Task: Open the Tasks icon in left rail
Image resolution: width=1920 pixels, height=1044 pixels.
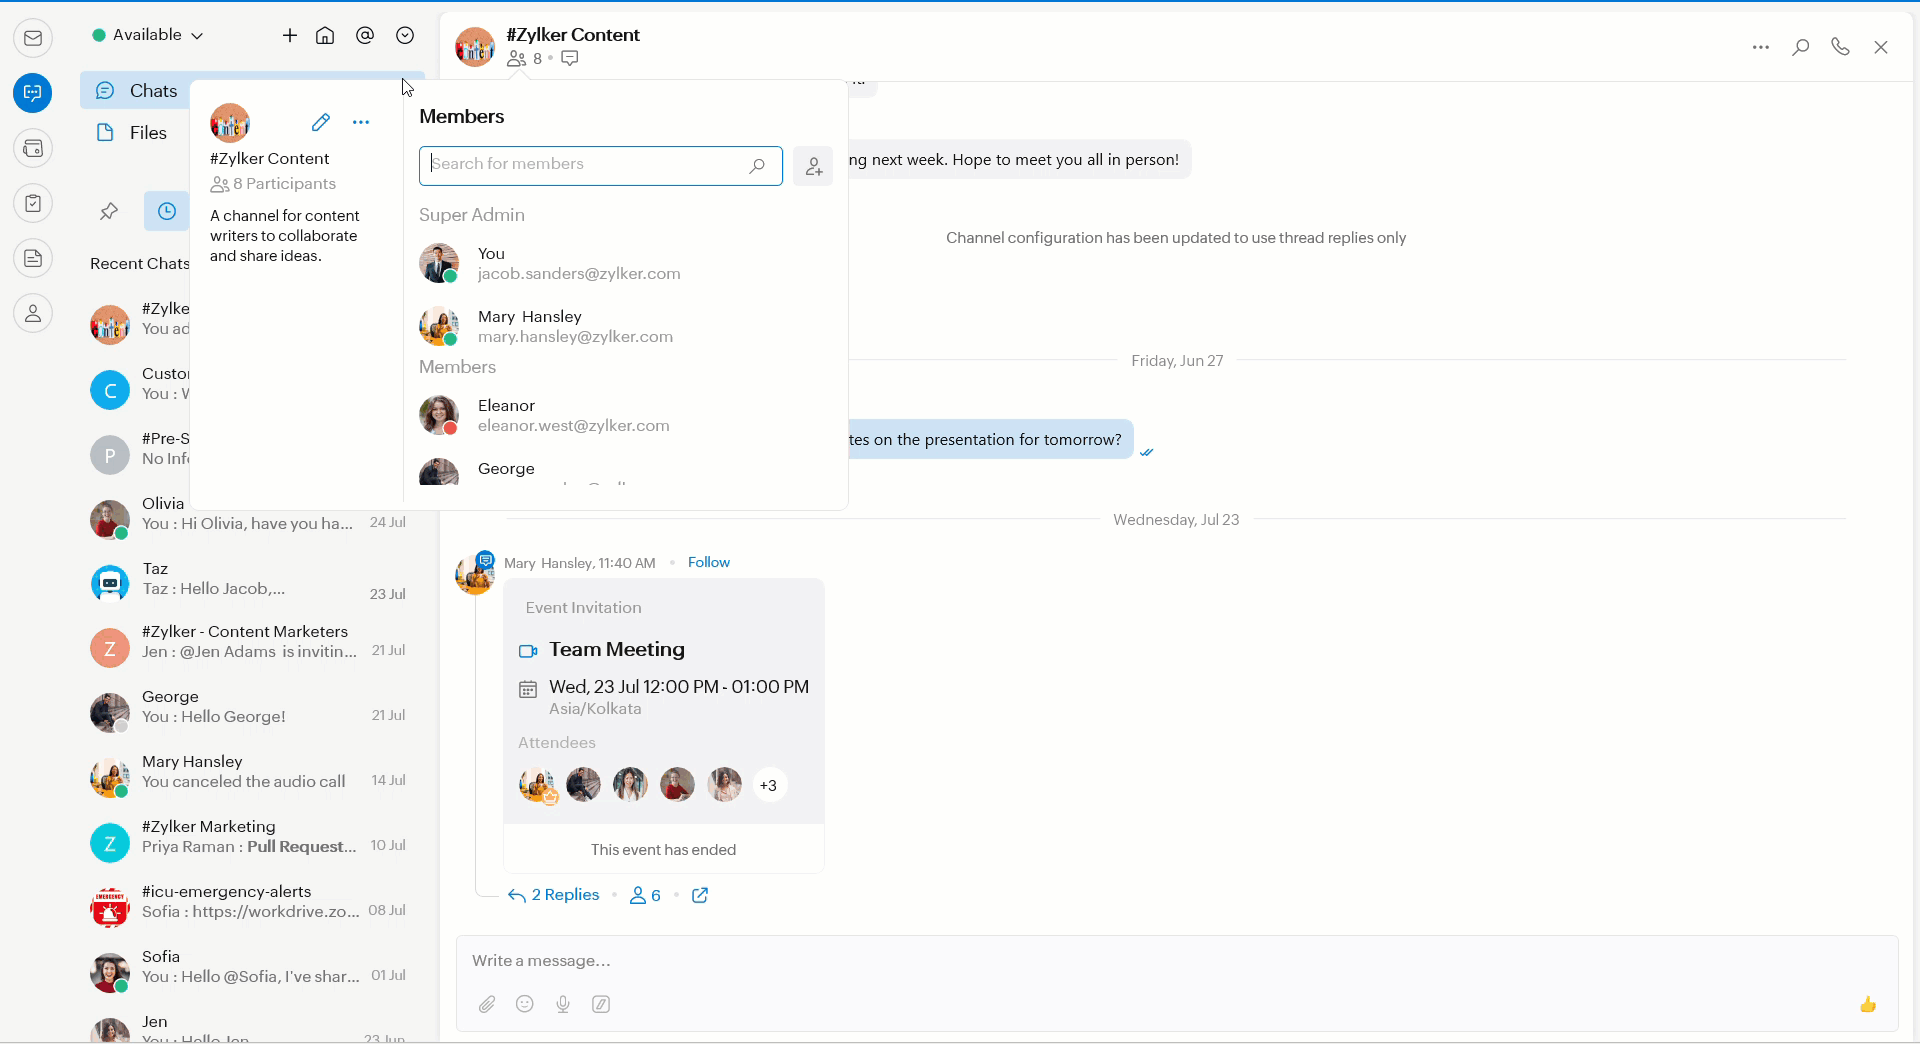Action: click(x=33, y=203)
